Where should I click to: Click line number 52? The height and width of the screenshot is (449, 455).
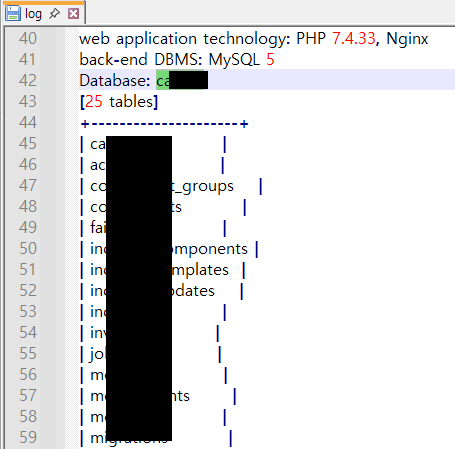click(28, 291)
